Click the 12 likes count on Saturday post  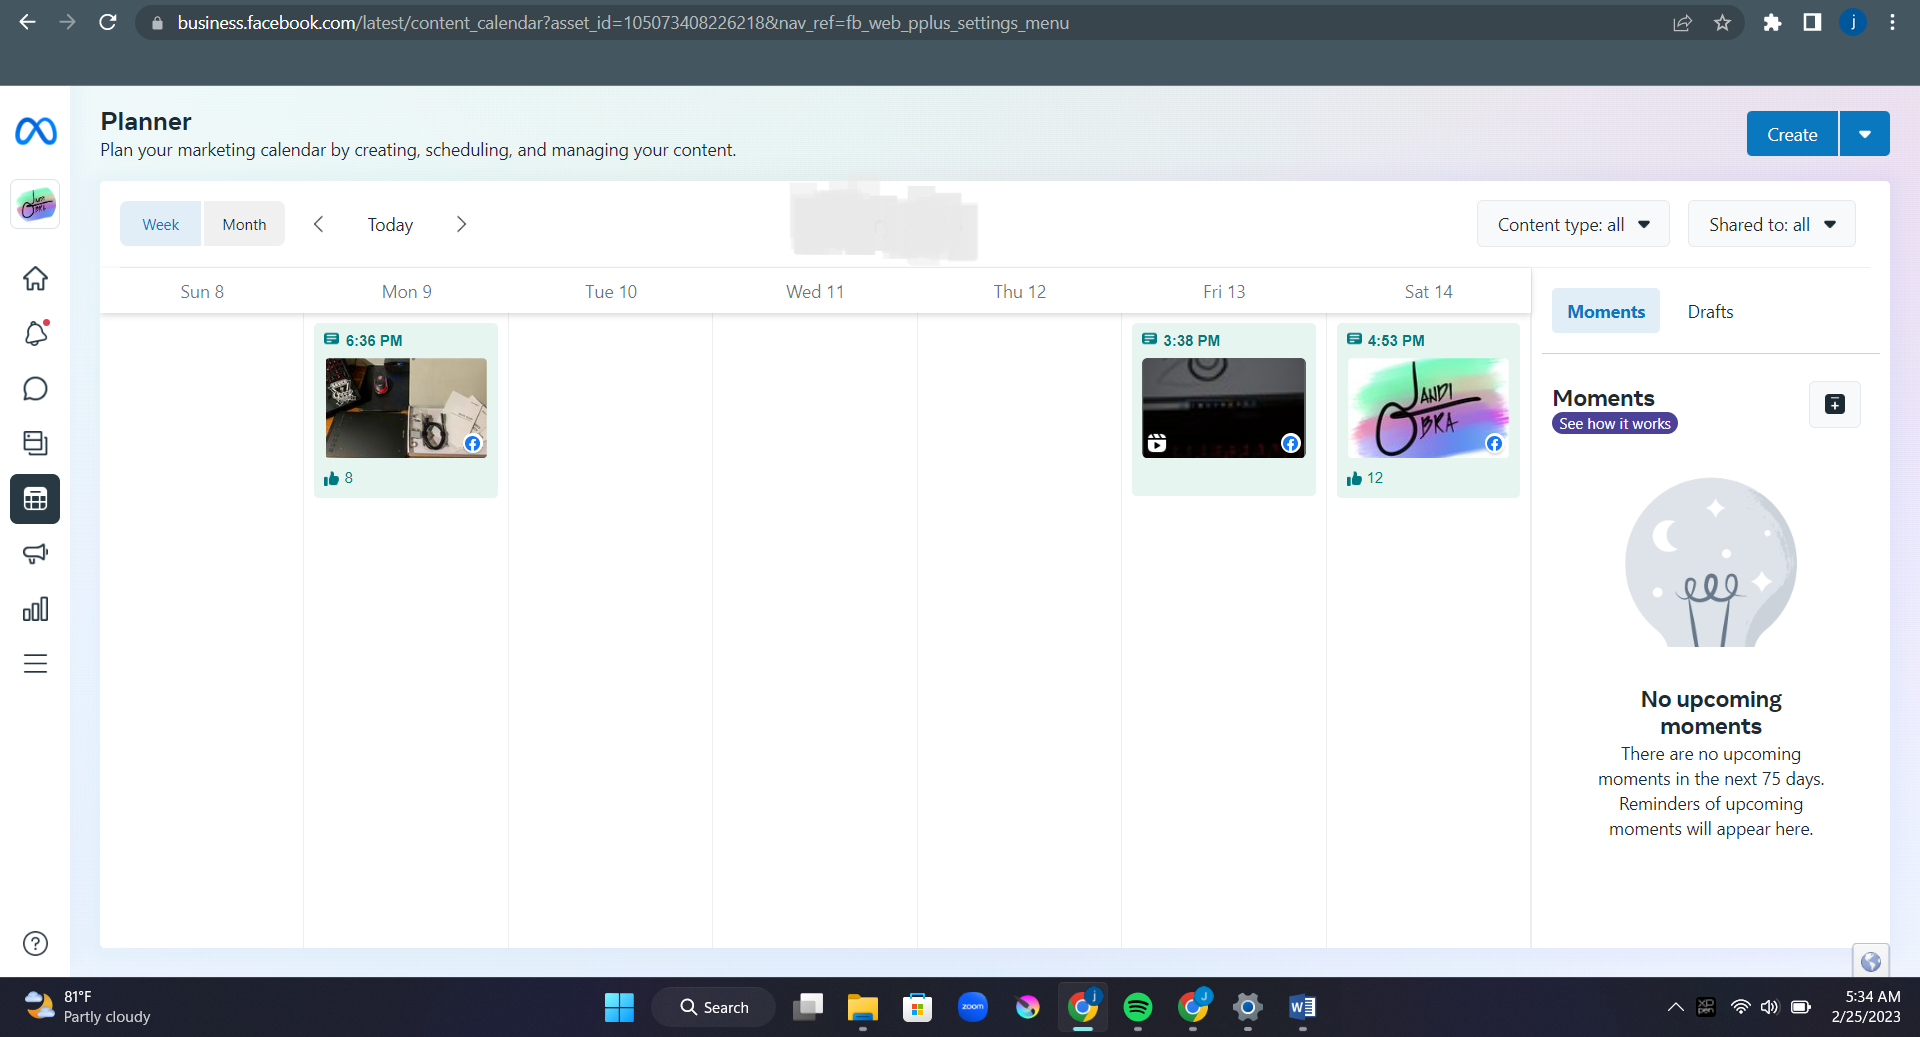[1365, 478]
